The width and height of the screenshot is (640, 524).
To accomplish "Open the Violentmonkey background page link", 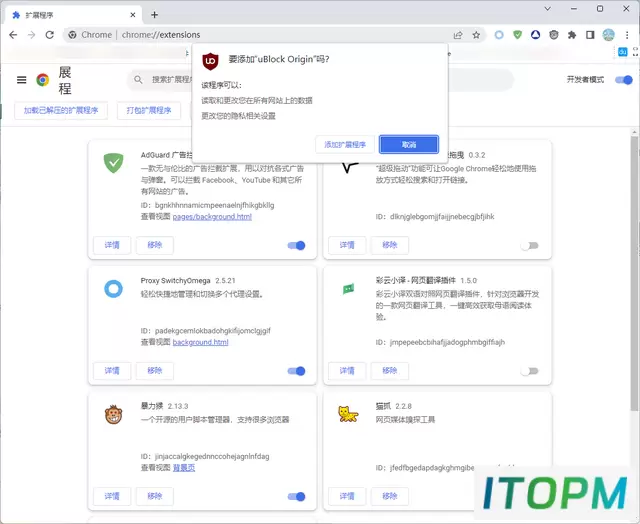I will pos(184,468).
